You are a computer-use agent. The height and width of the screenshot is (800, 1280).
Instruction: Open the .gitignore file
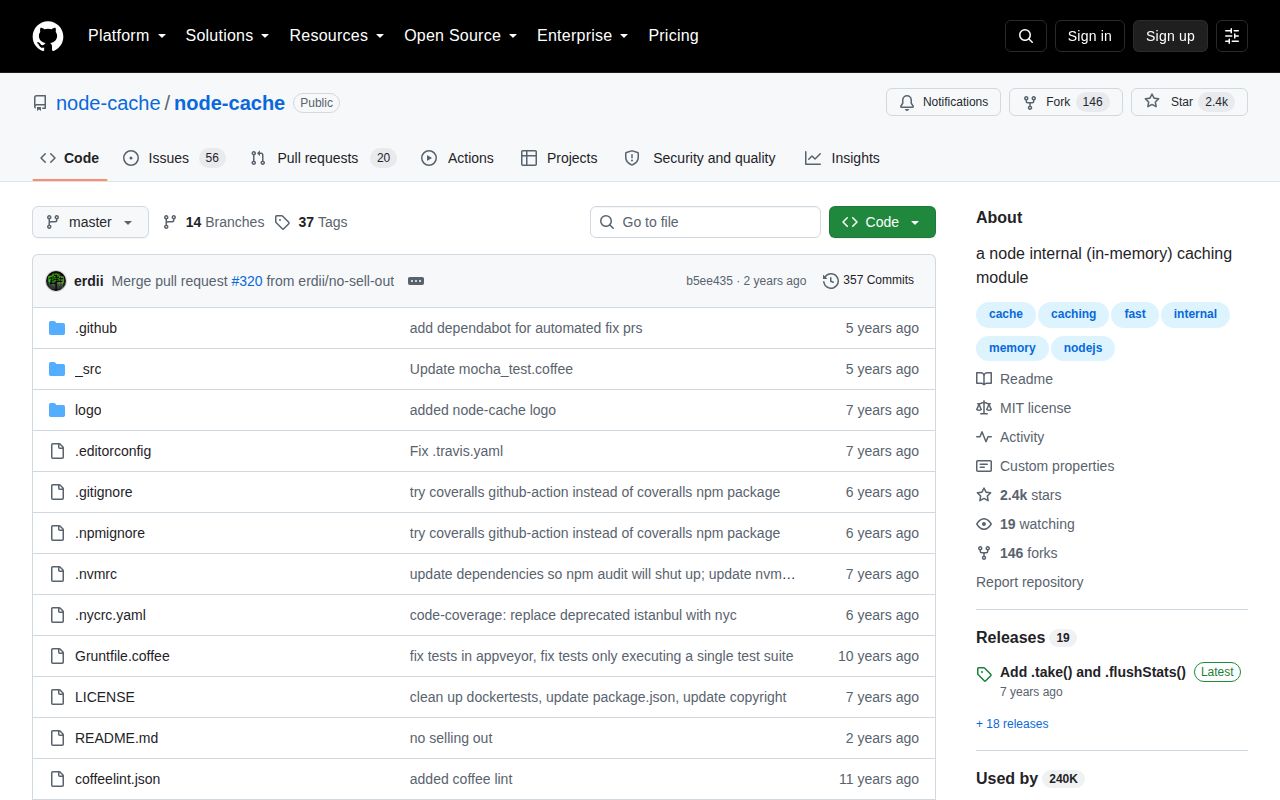pos(104,492)
